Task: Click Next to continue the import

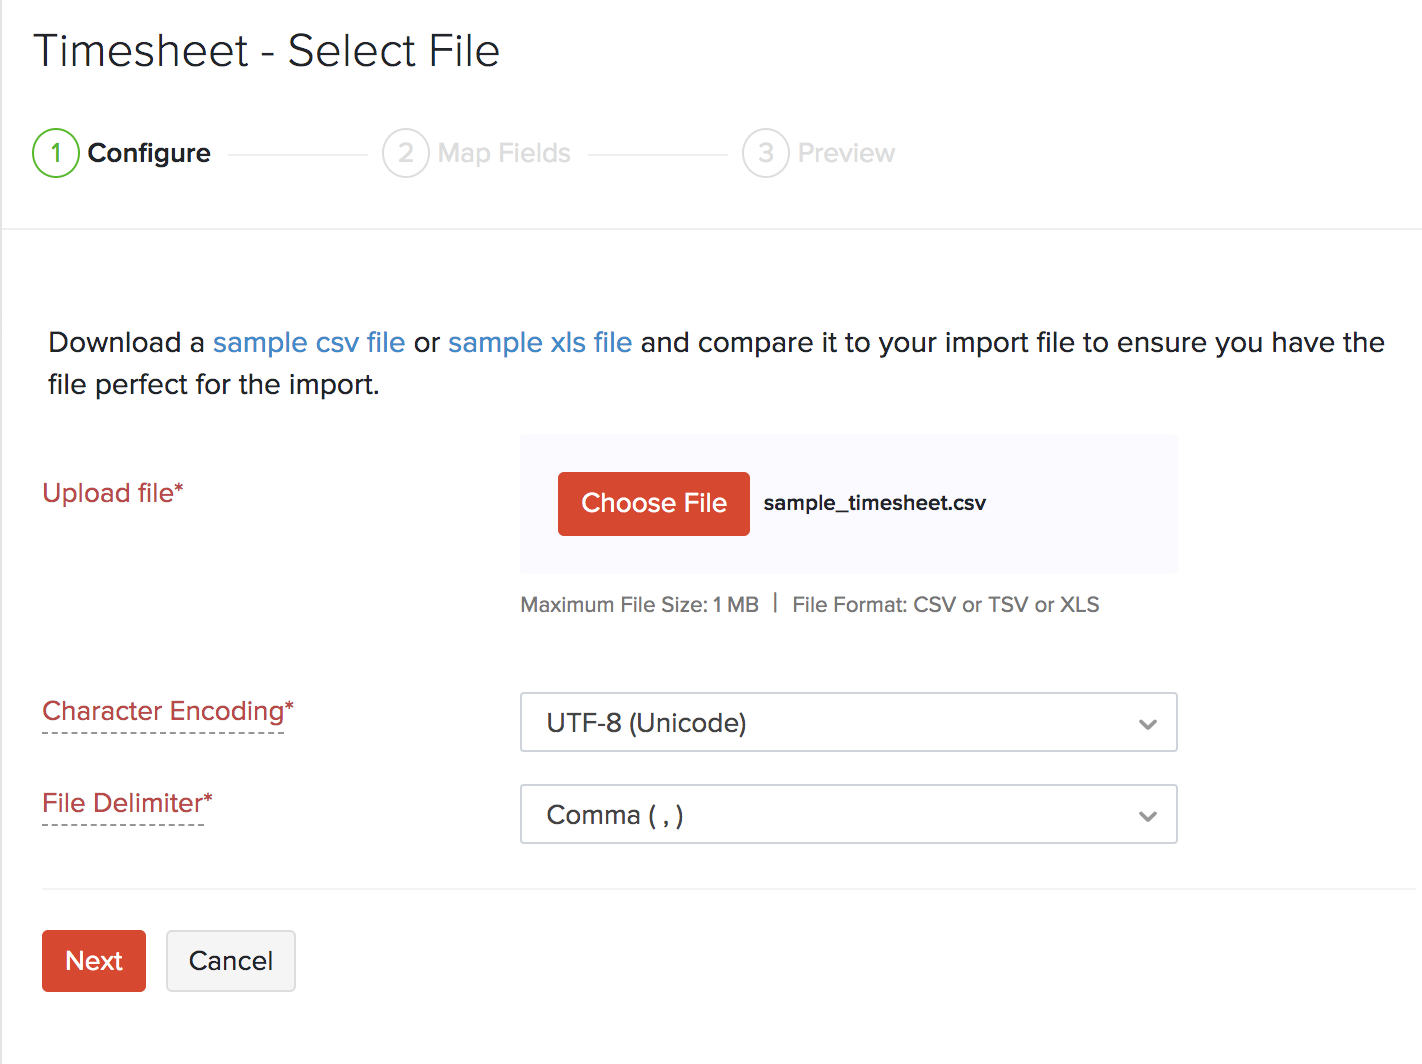Action: (93, 961)
